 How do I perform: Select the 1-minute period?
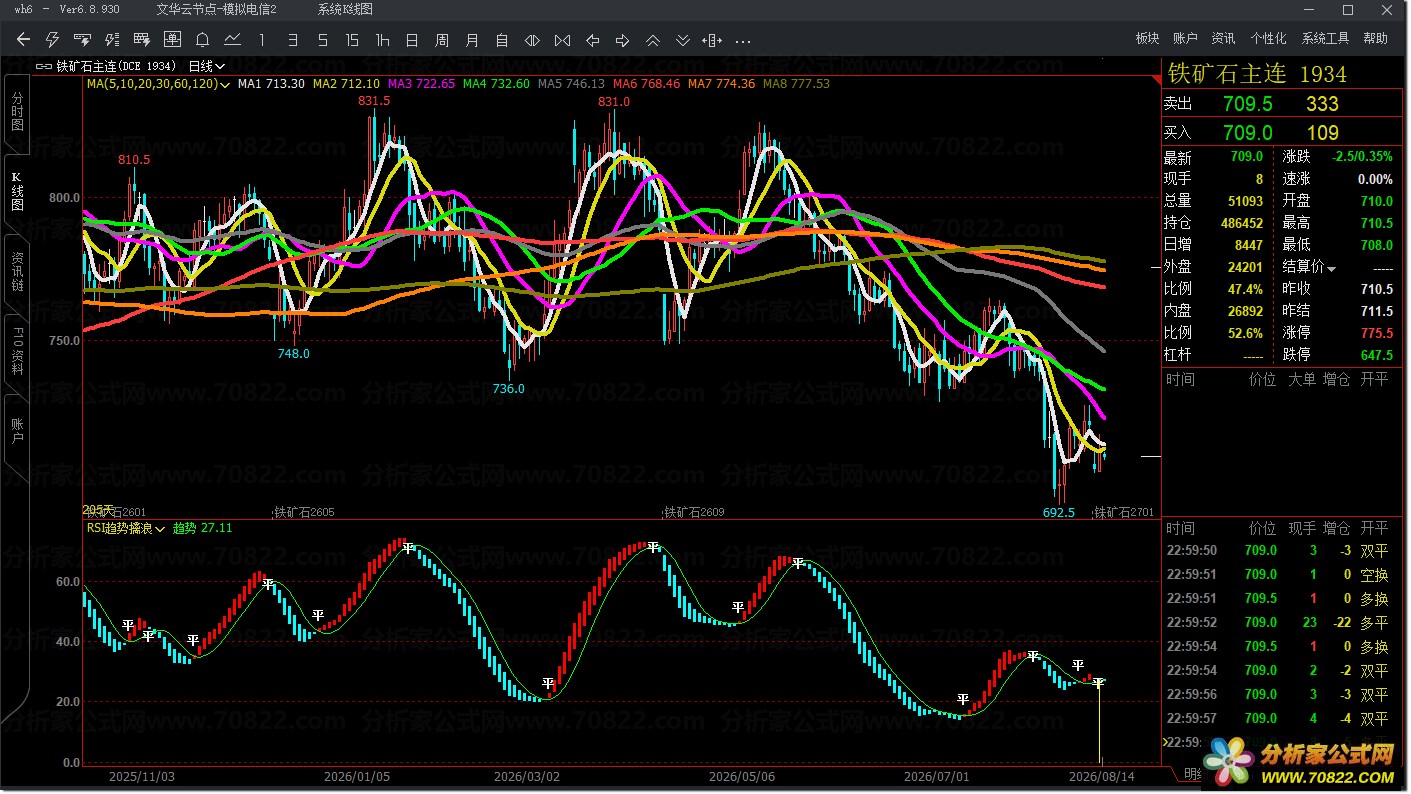coord(262,40)
